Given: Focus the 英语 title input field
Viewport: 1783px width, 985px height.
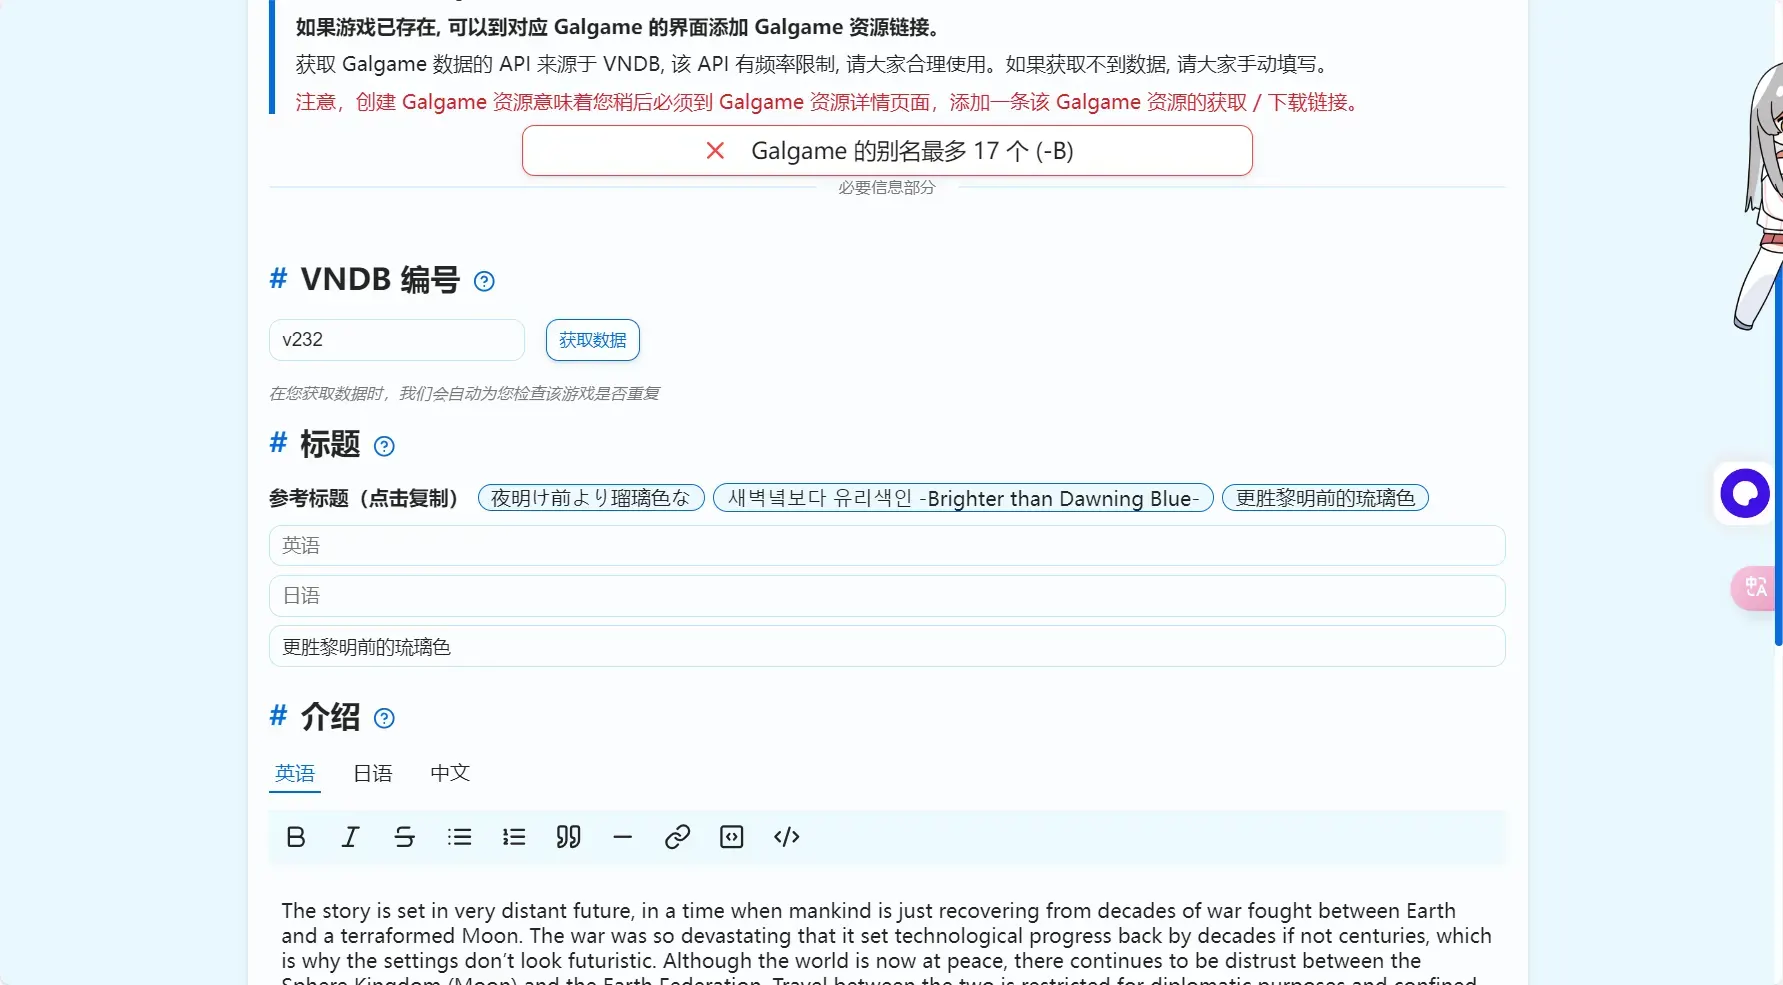Looking at the screenshot, I should pos(887,546).
